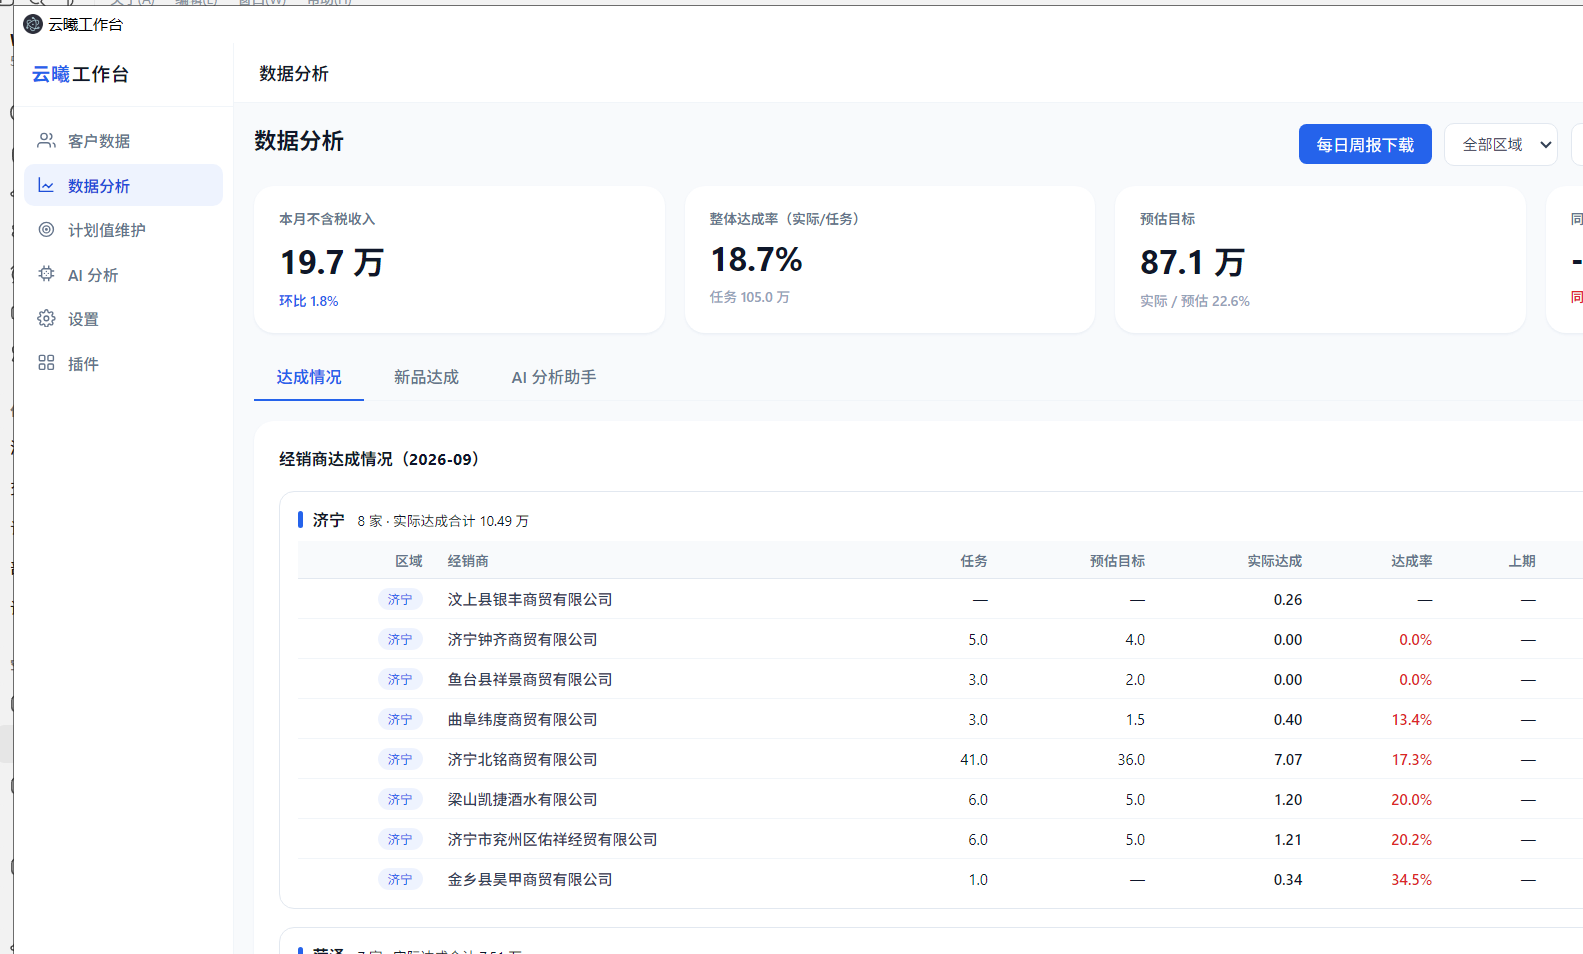The image size is (1583, 954).
Task: Click the 实际达成 column header
Action: tap(1274, 561)
